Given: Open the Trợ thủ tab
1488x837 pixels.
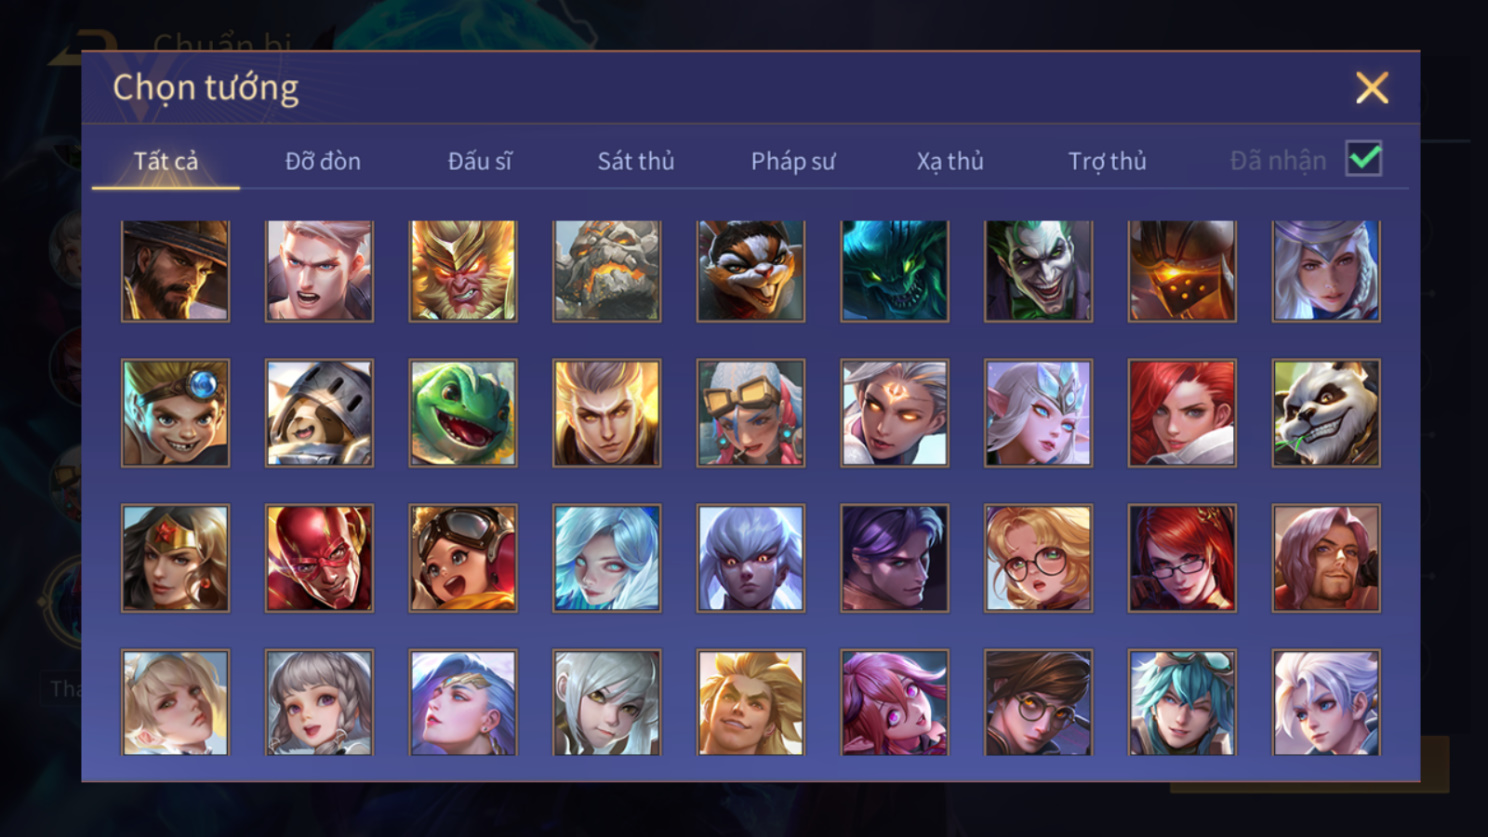Looking at the screenshot, I should (1107, 161).
